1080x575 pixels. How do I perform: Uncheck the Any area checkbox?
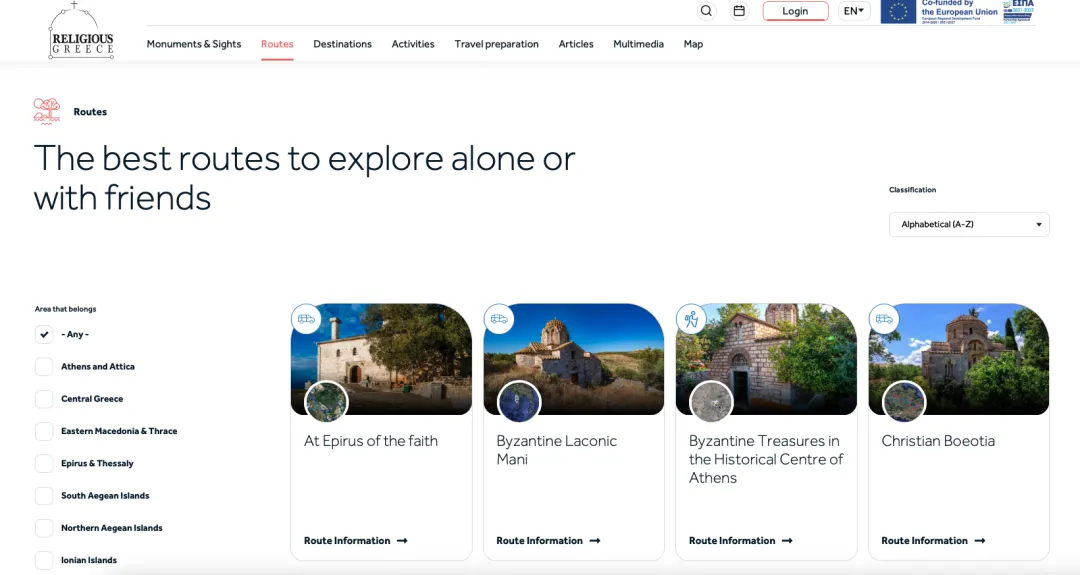tap(44, 334)
